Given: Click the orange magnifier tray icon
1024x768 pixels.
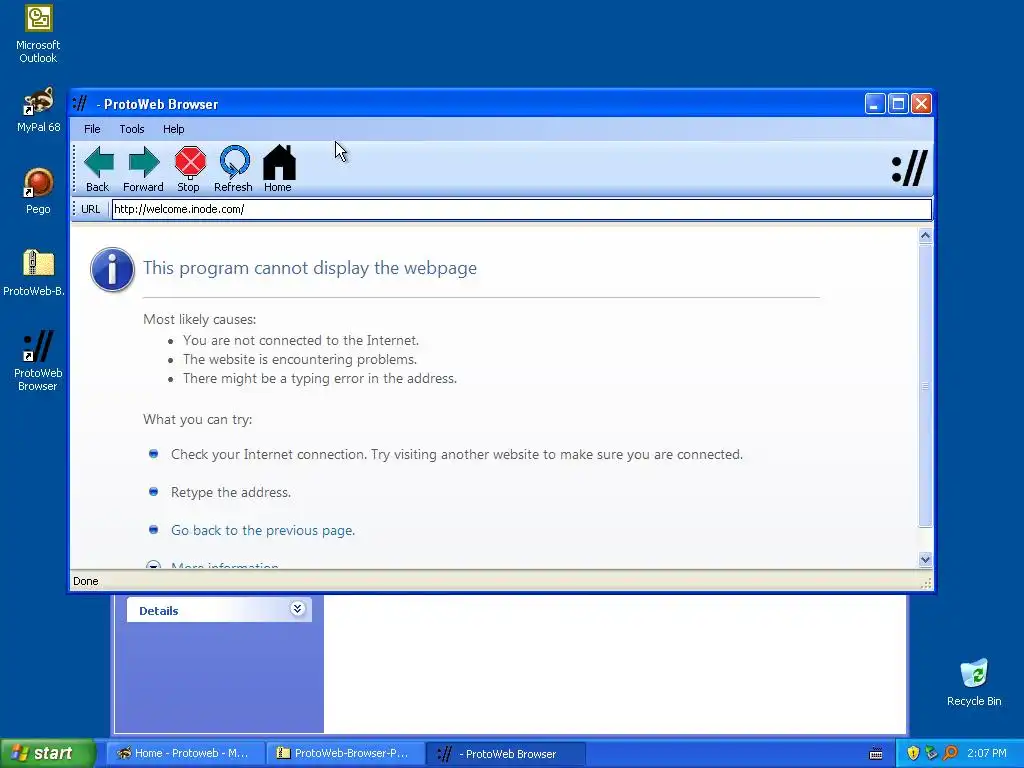Looking at the screenshot, I should click(x=950, y=754).
